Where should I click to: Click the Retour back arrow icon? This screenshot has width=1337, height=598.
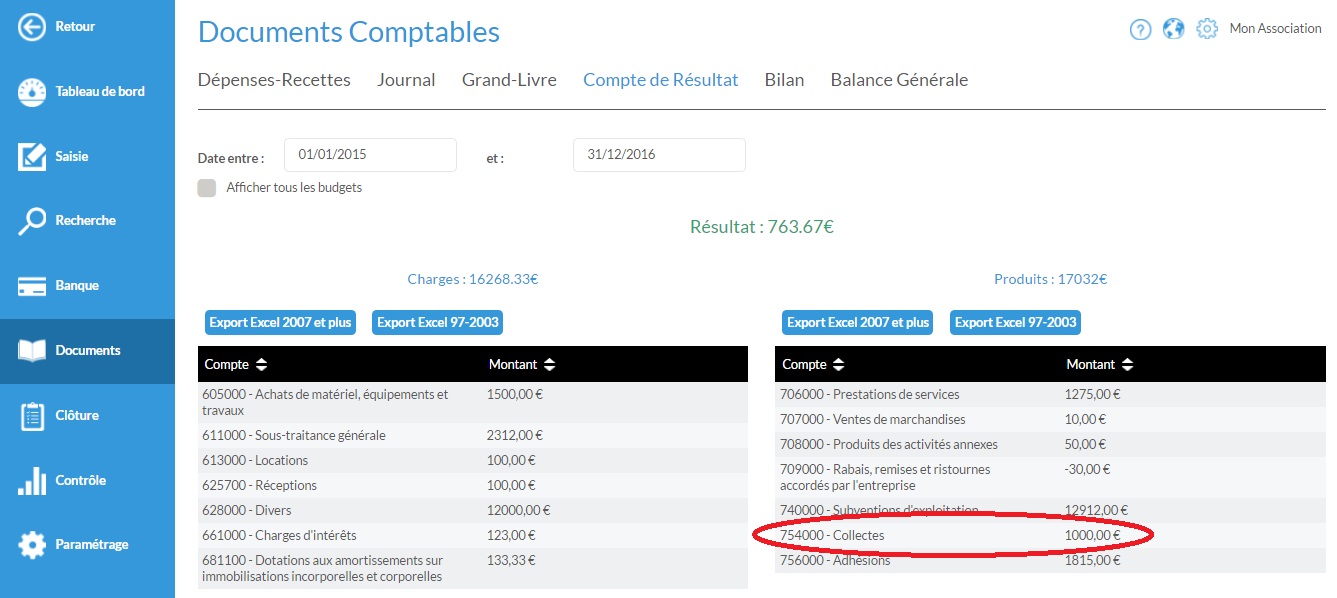coord(32,27)
